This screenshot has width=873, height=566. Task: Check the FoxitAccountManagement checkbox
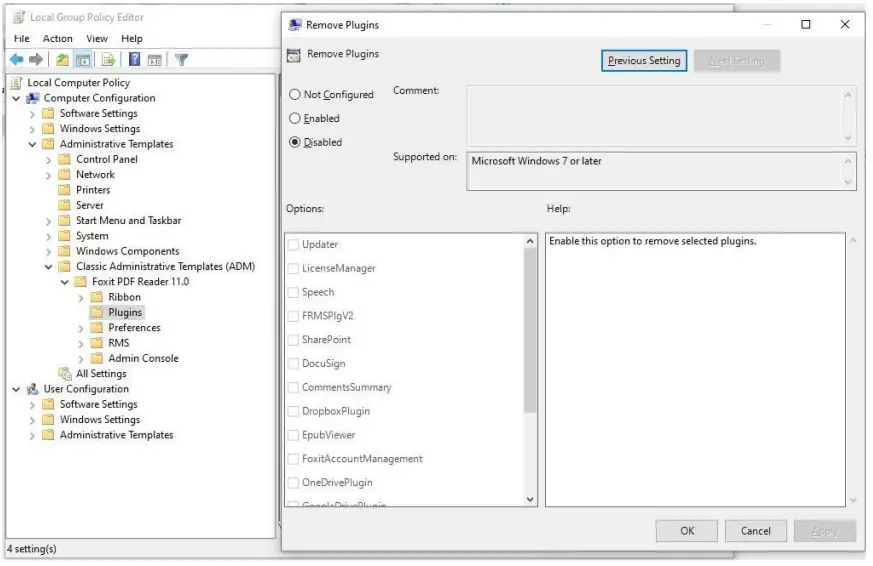(x=293, y=460)
